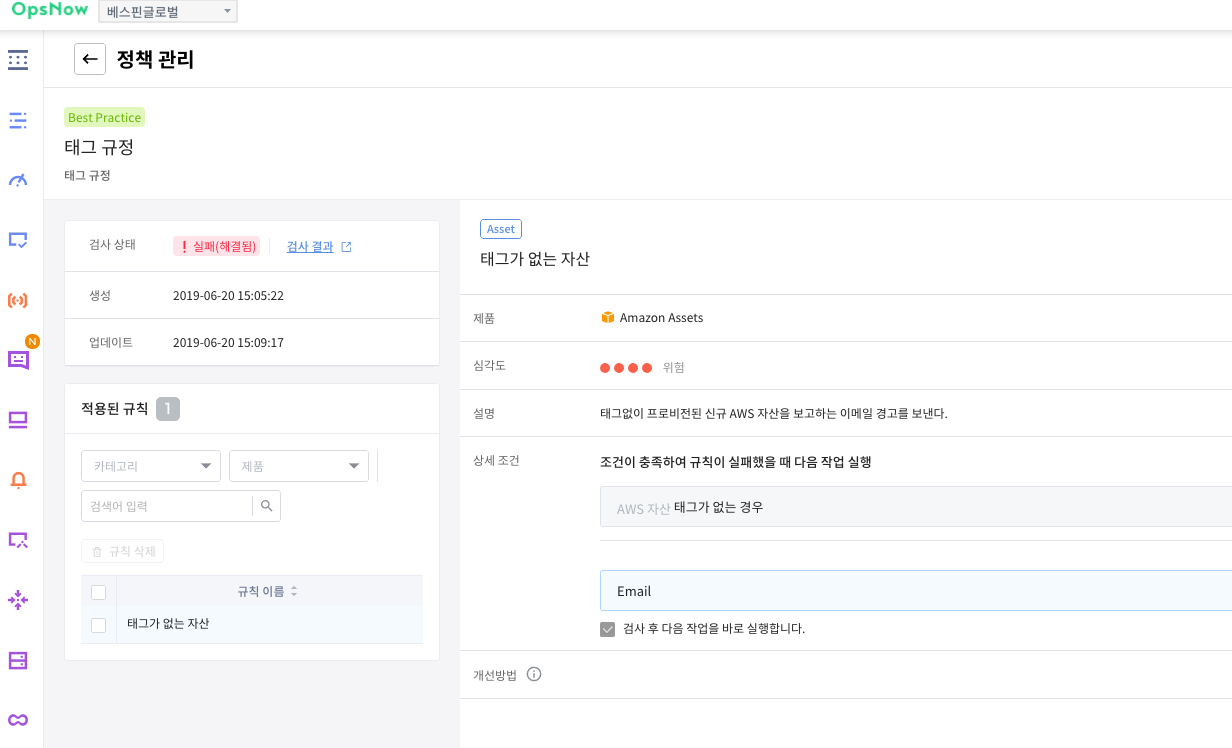This screenshot has height=748, width=1232.
Task: Click the 검사 결과 link
Action: click(310, 246)
